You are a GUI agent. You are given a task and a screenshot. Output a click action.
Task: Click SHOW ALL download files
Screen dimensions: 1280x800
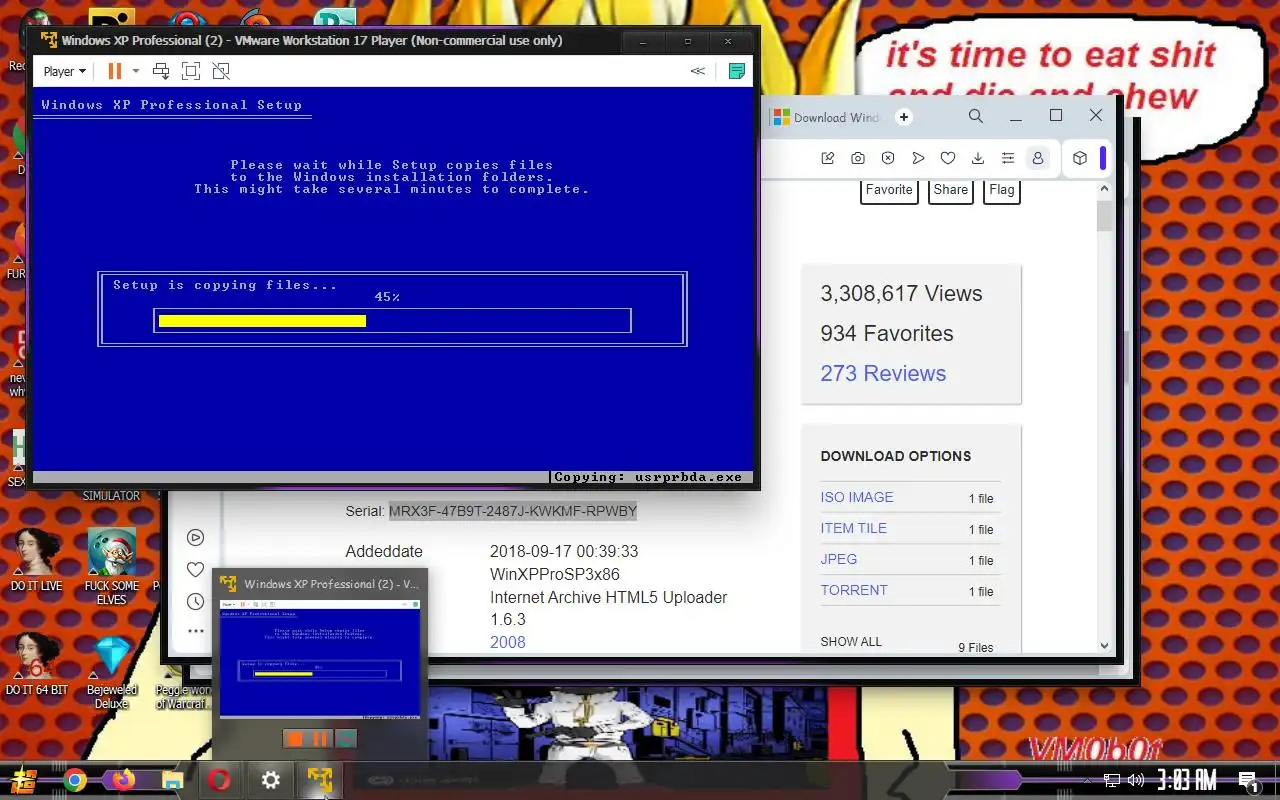pyautogui.click(x=851, y=641)
